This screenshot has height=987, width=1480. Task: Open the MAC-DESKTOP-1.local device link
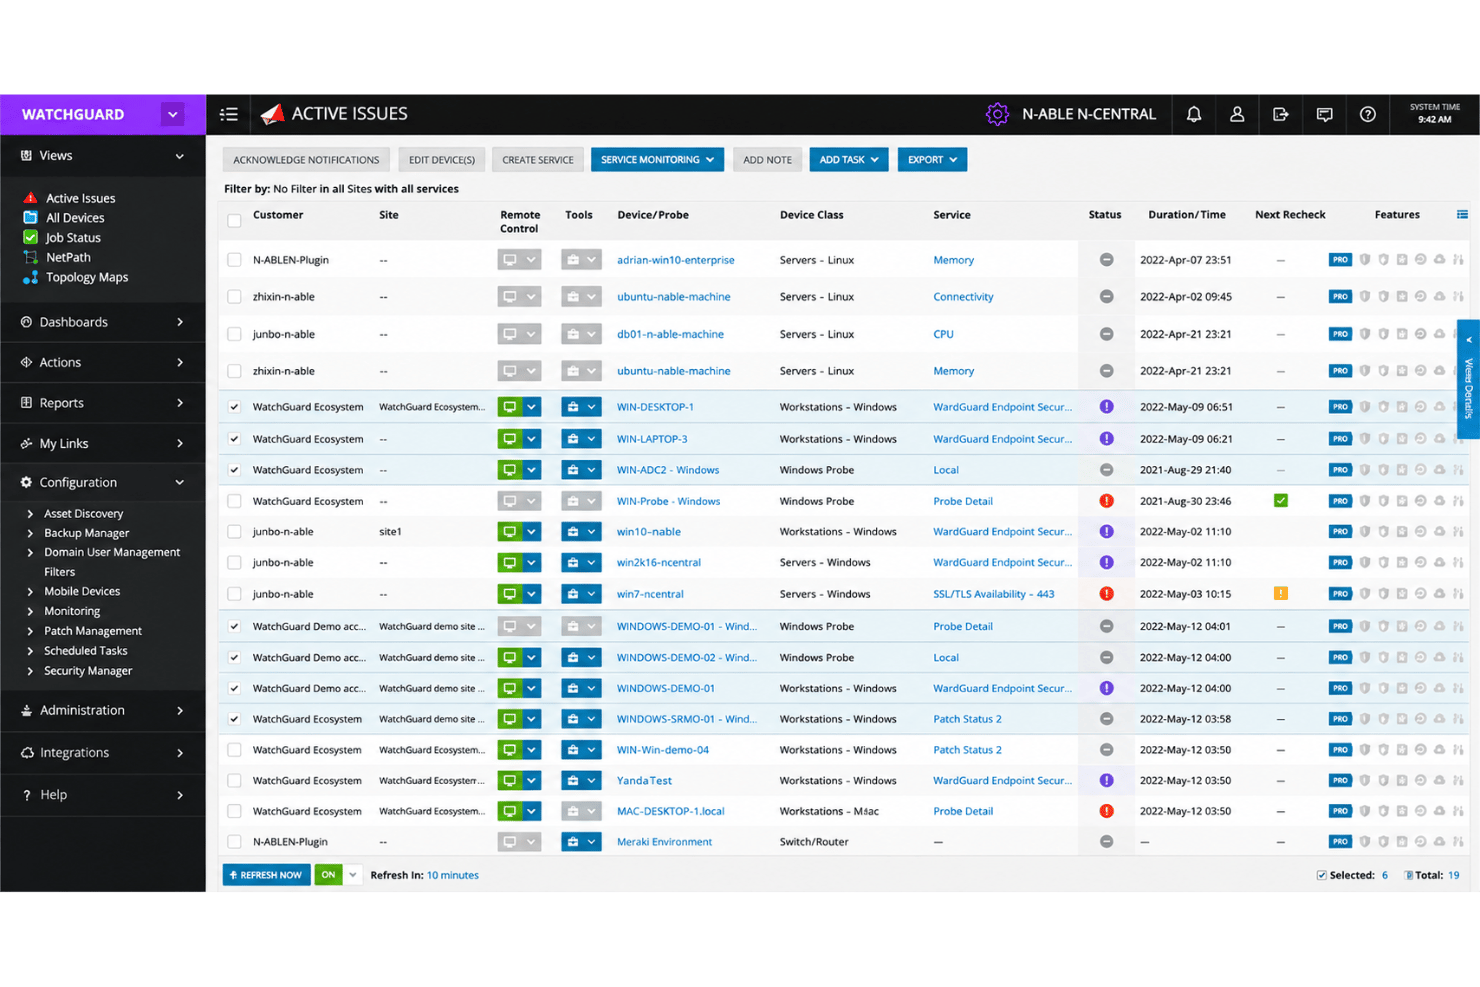tap(670, 811)
